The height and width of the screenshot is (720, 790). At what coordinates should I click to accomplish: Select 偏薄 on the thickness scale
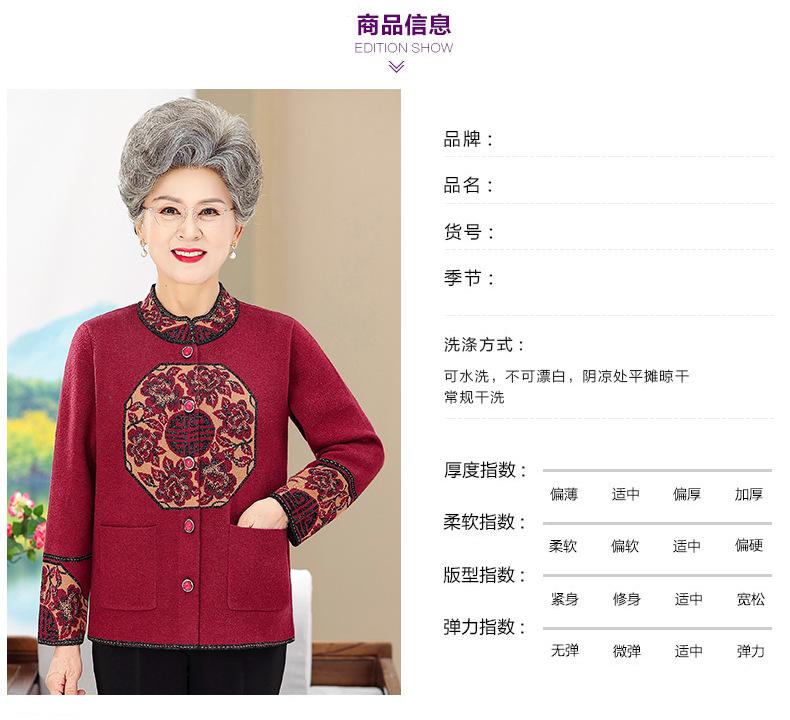(564, 494)
